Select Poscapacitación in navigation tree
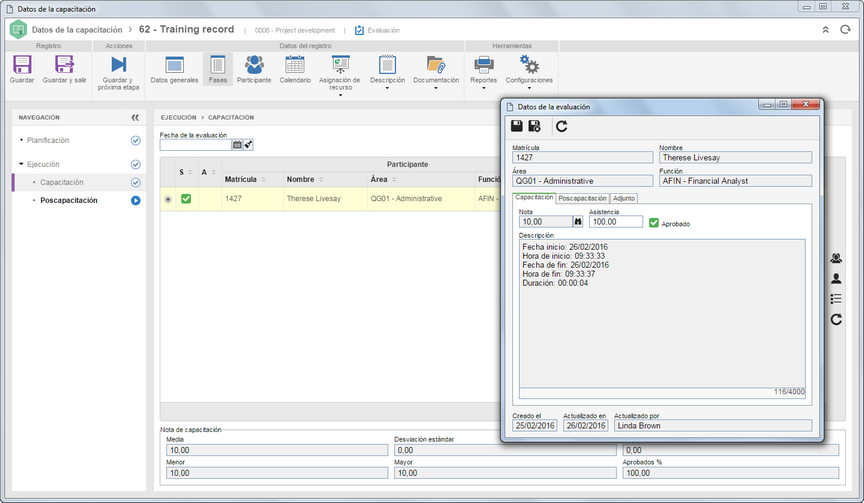864x503 pixels. click(69, 201)
